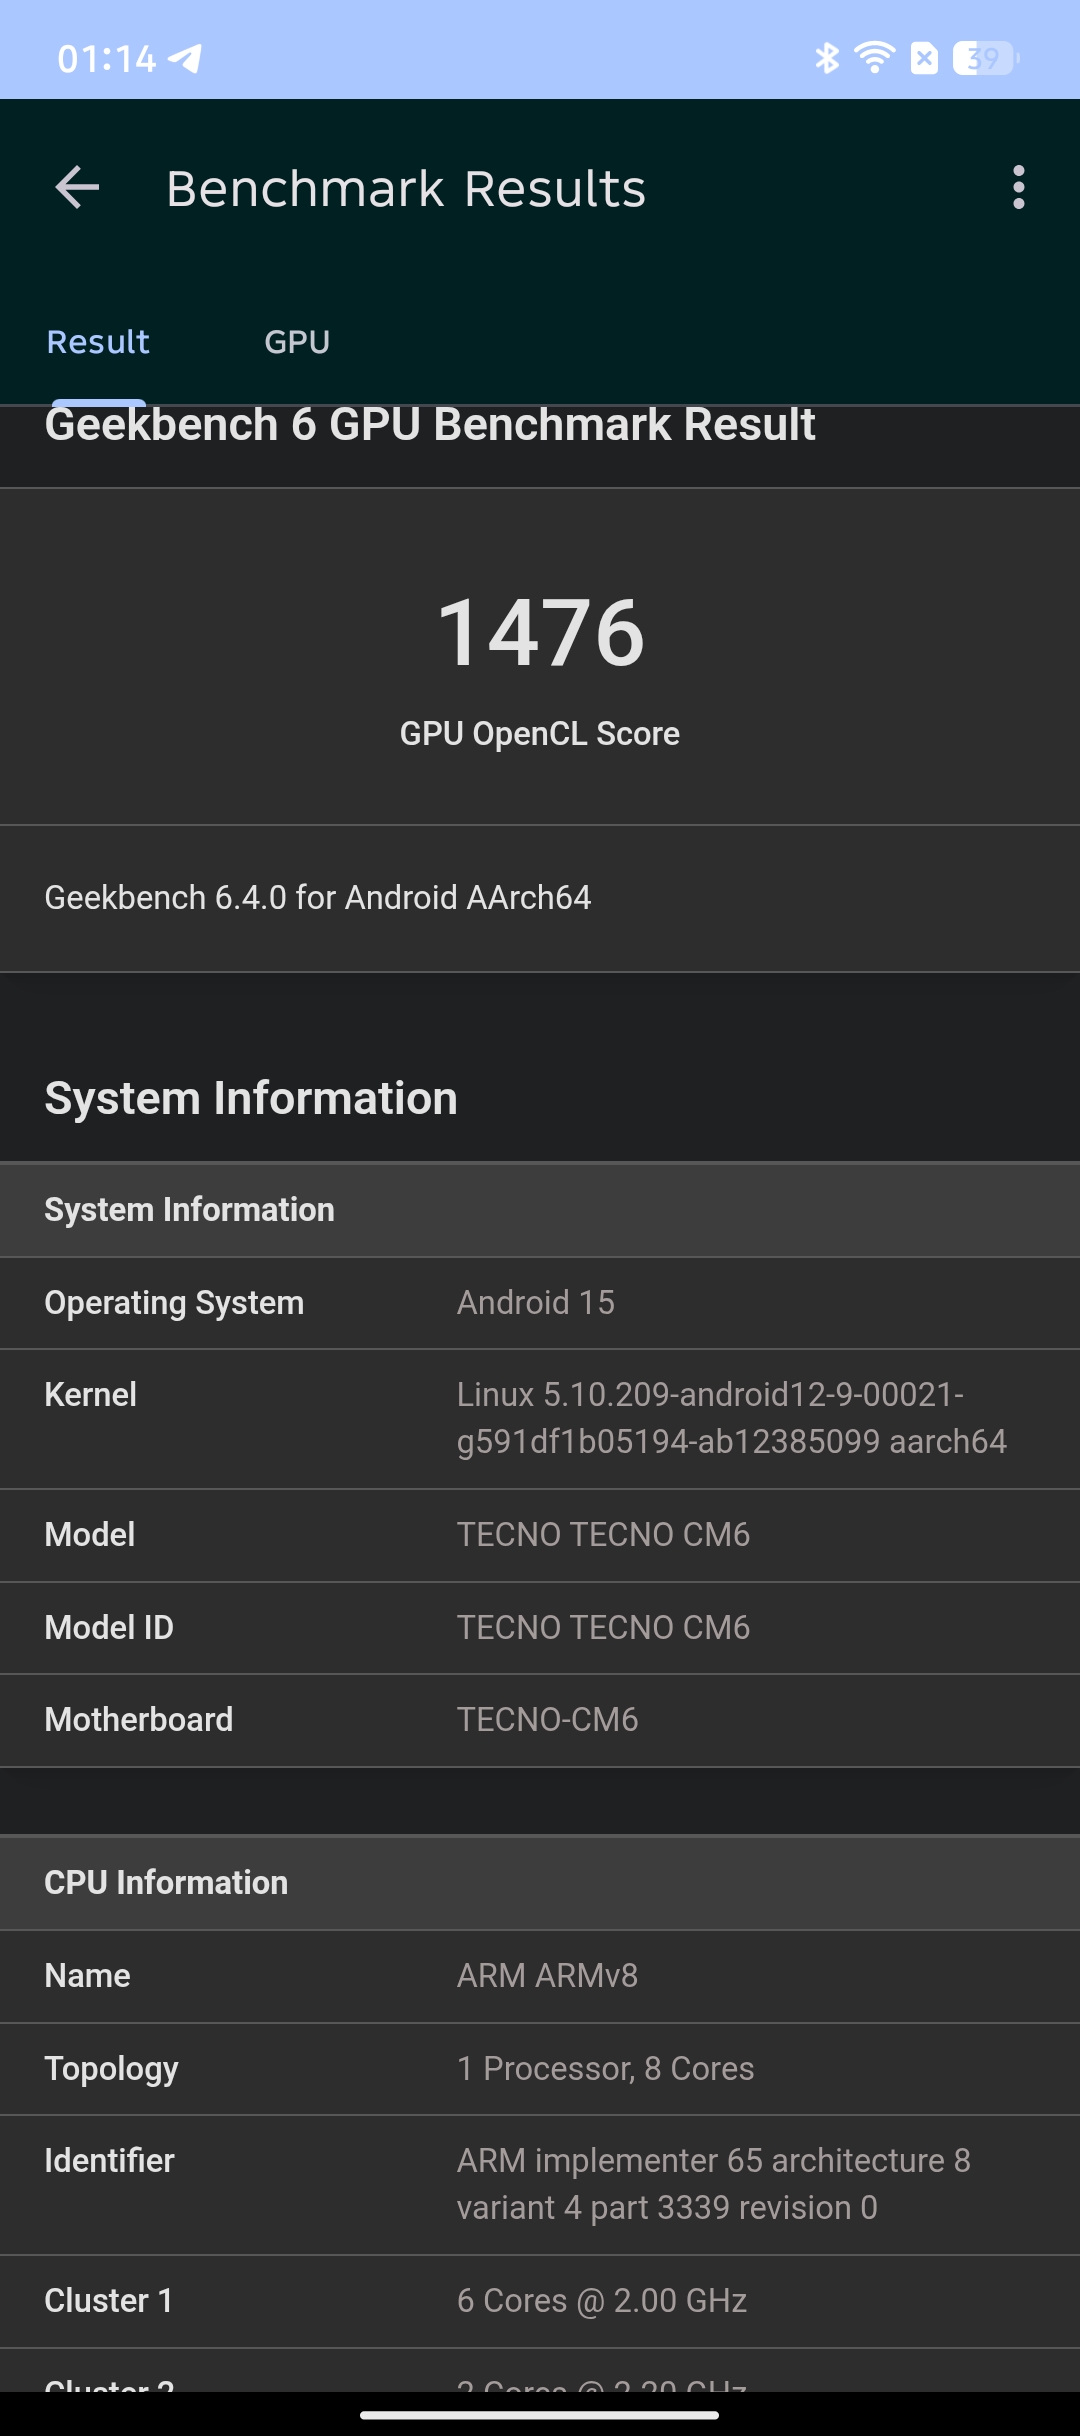The width and height of the screenshot is (1080, 2436).
Task: Tap the Bluetooth status icon
Action: 827,58
